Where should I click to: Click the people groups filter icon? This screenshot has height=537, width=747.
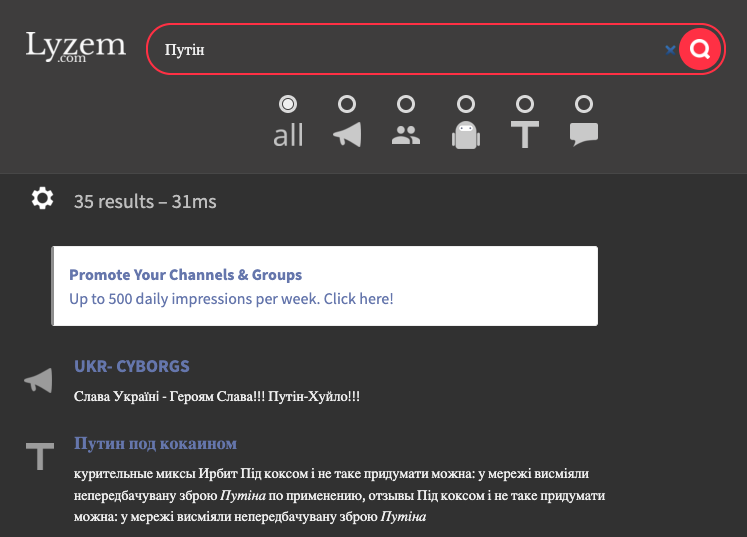[x=406, y=135]
